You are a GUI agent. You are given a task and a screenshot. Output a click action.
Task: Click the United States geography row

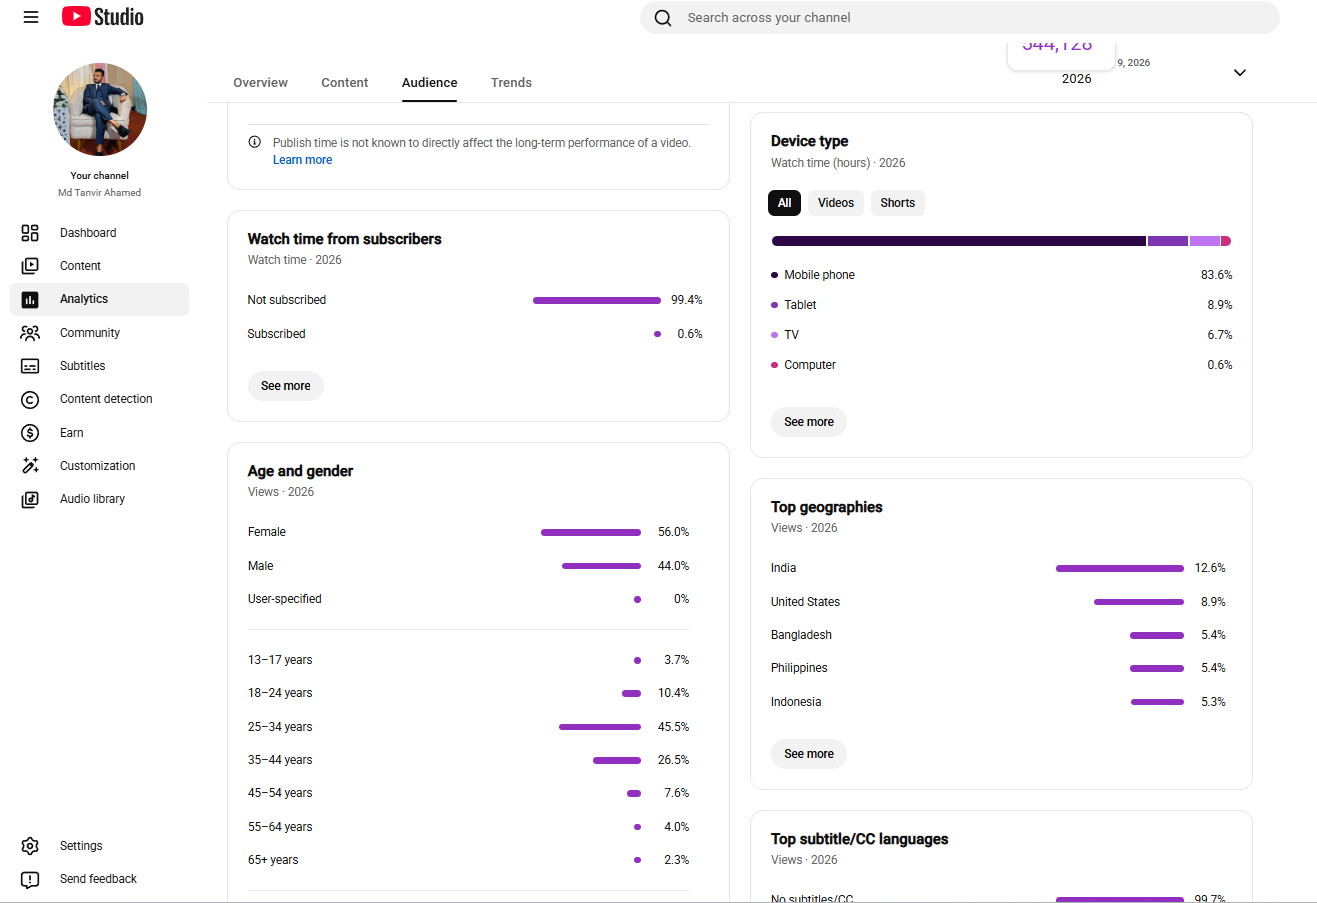[998, 602]
